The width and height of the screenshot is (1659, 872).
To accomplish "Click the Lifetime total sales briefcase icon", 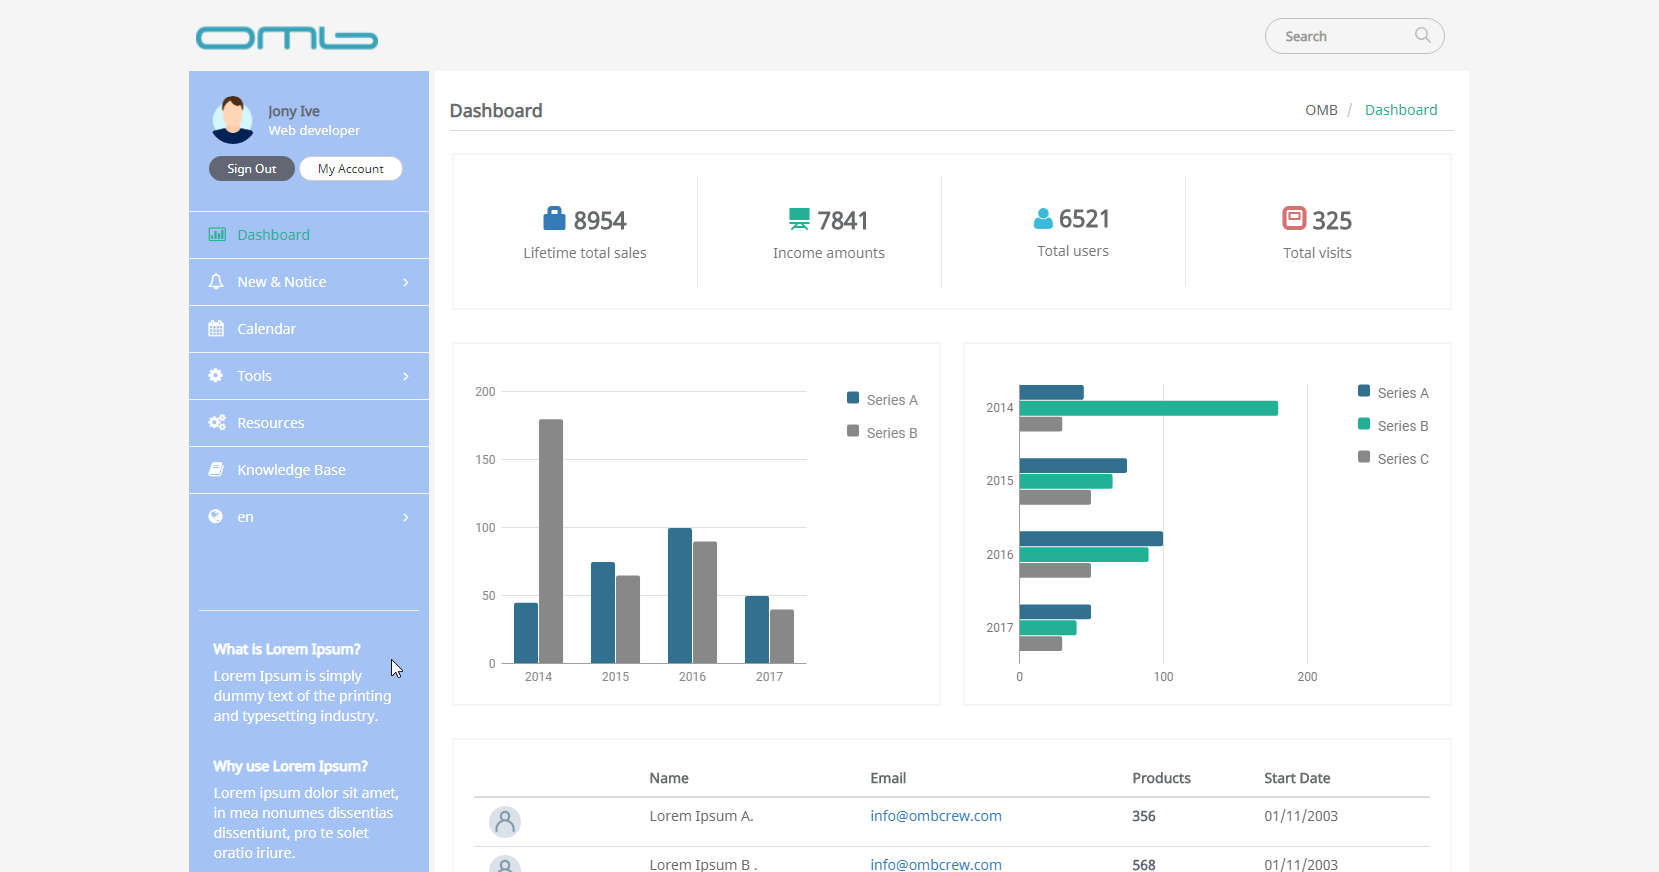I will click(x=554, y=219).
